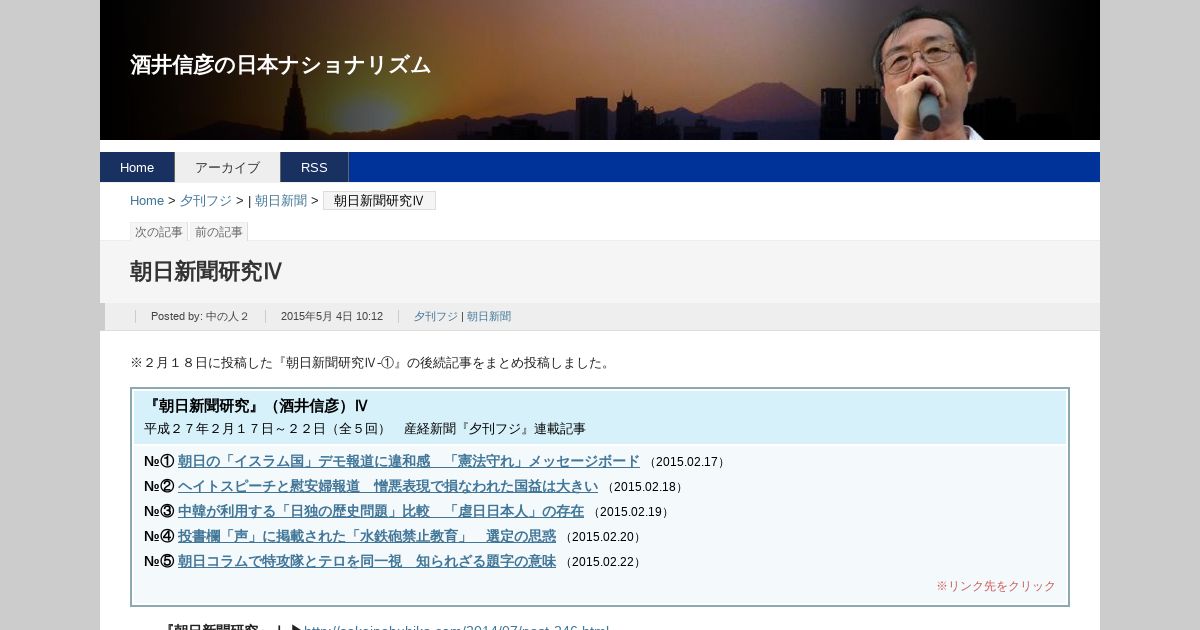Click the 平成２７年２月１７日～２２日 series description
1200x630 pixels.
point(365,429)
